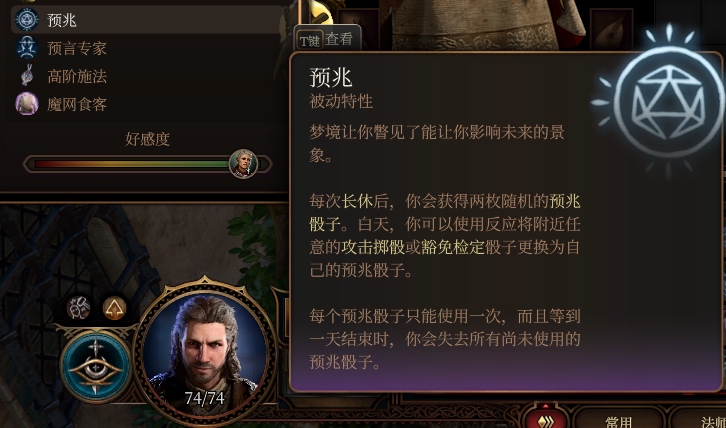This screenshot has height=428, width=726.
Task: Click the 预兆 passive feature icon
Action: pos(27,20)
